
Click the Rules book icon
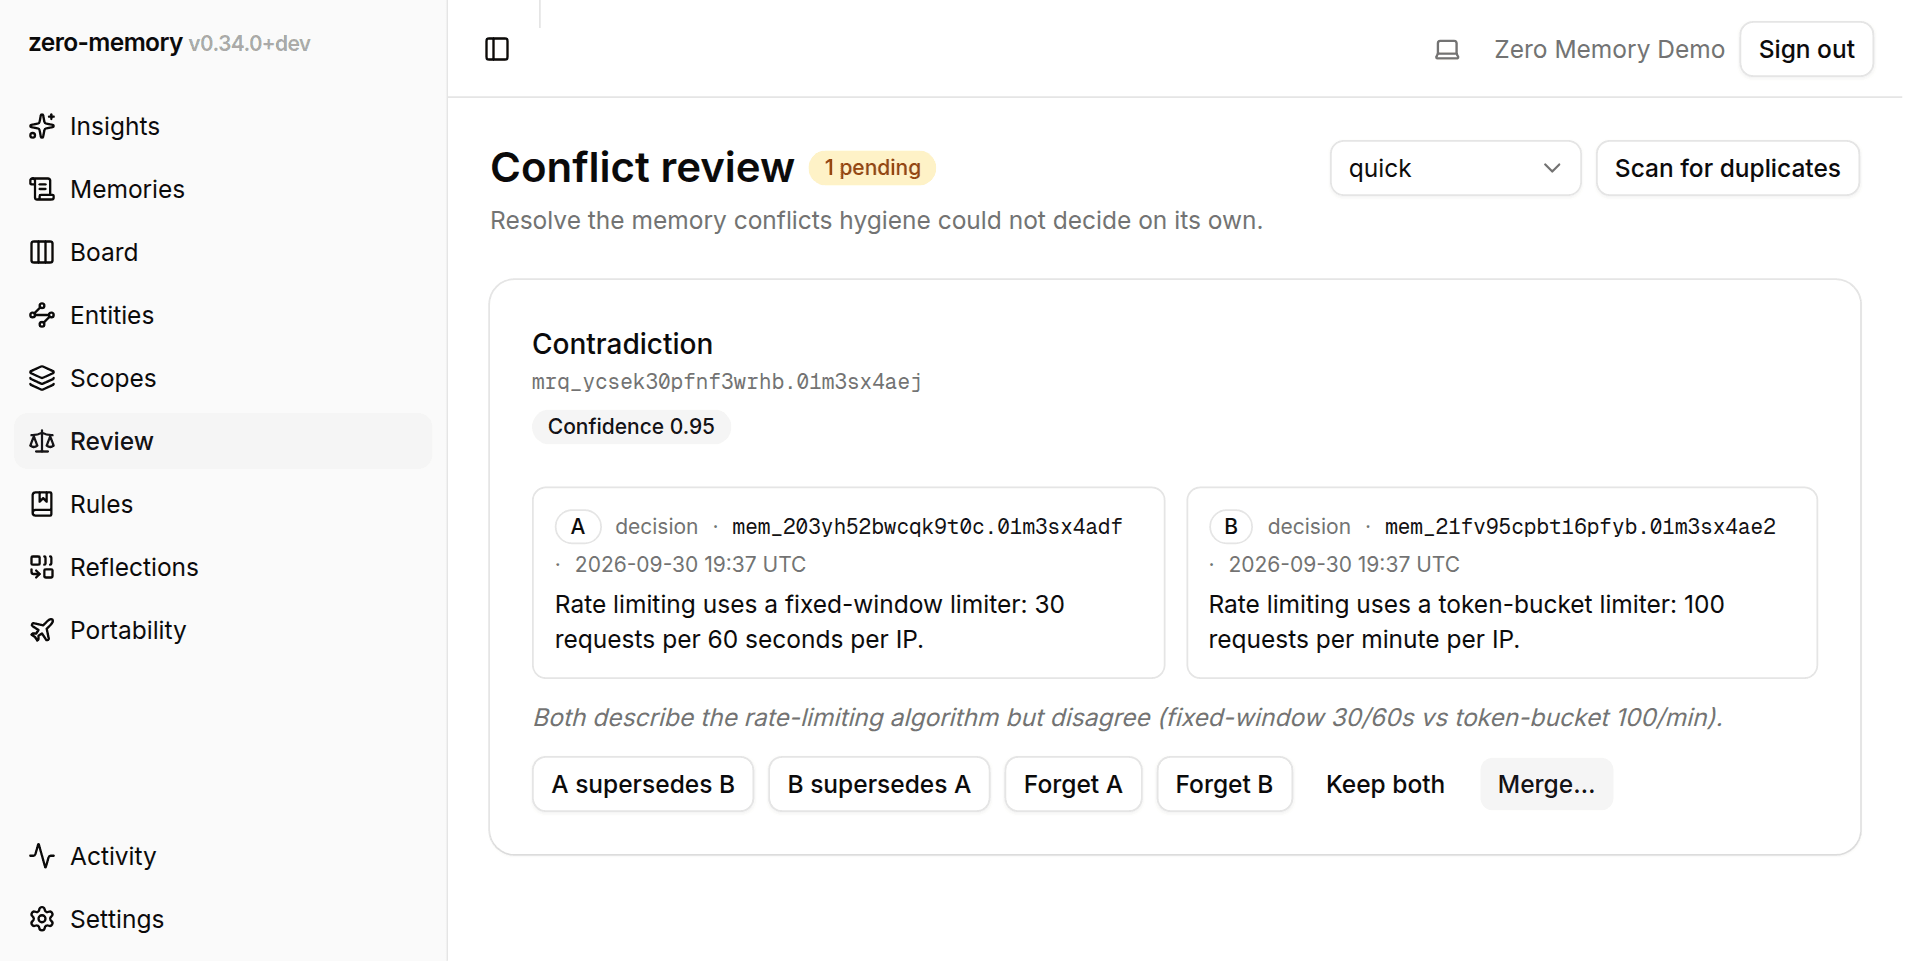[x=42, y=504]
